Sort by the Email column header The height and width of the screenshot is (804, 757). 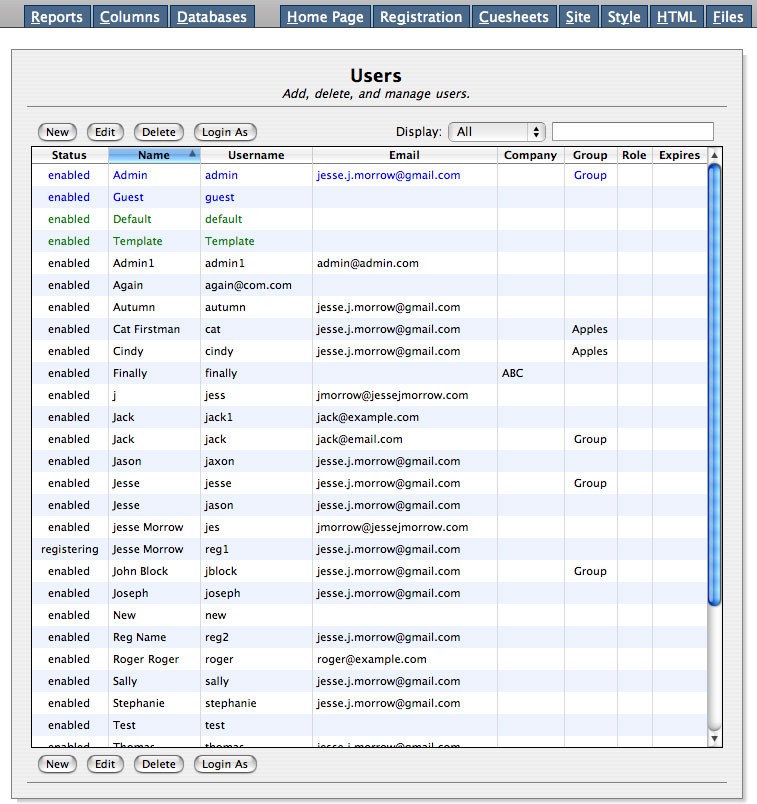pyautogui.click(x=404, y=155)
